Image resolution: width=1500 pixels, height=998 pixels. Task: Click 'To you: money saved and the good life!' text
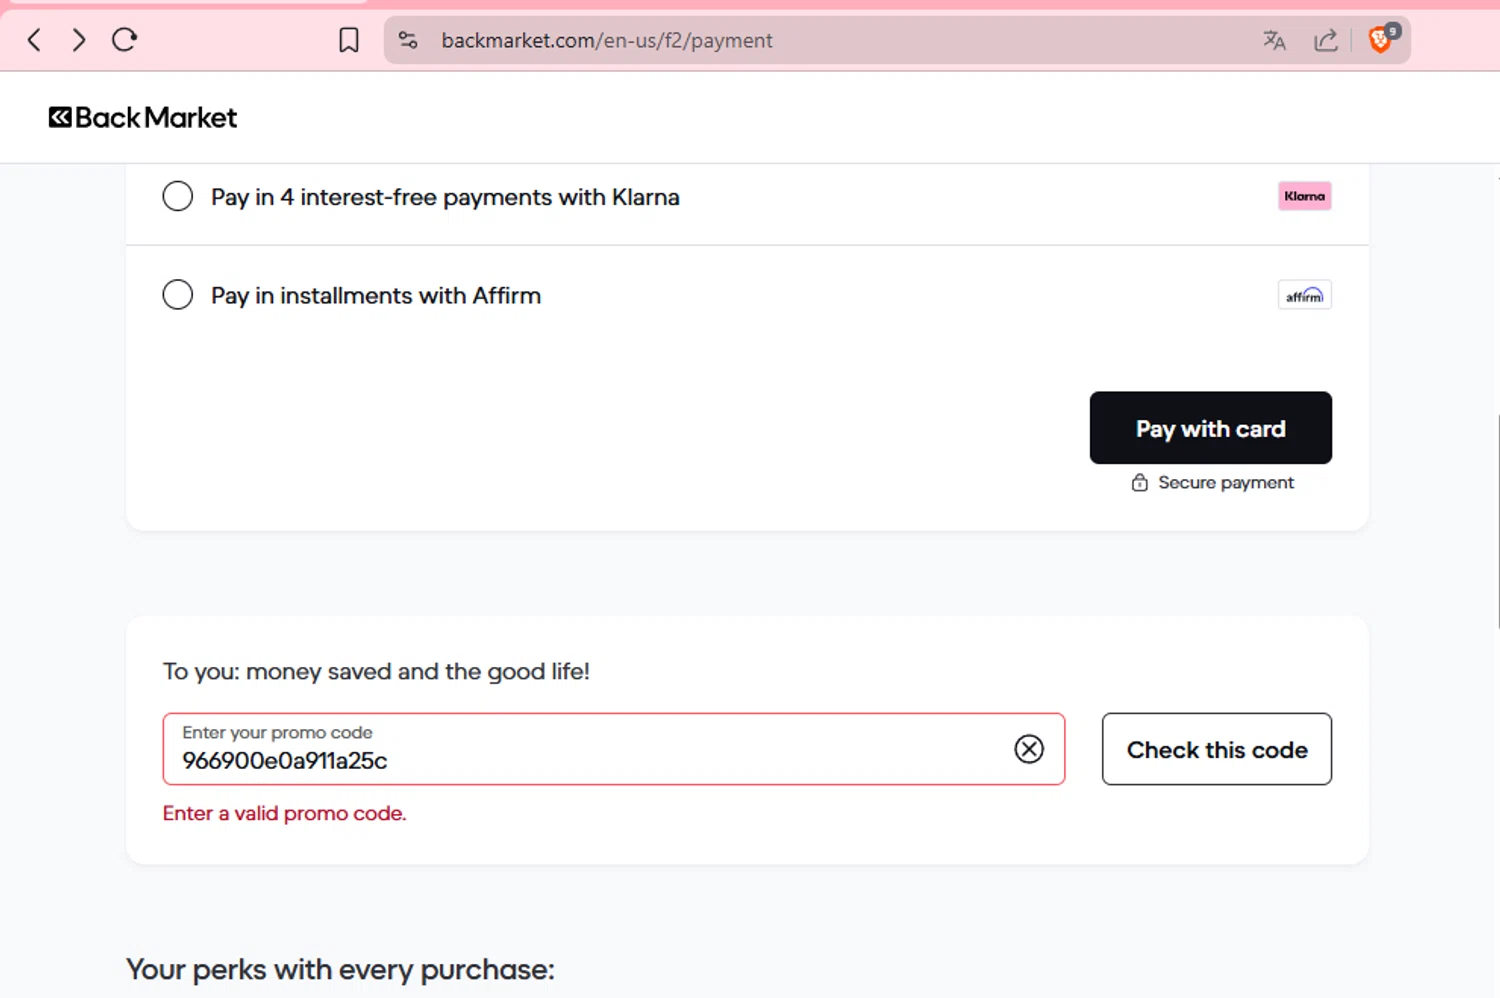(x=376, y=671)
